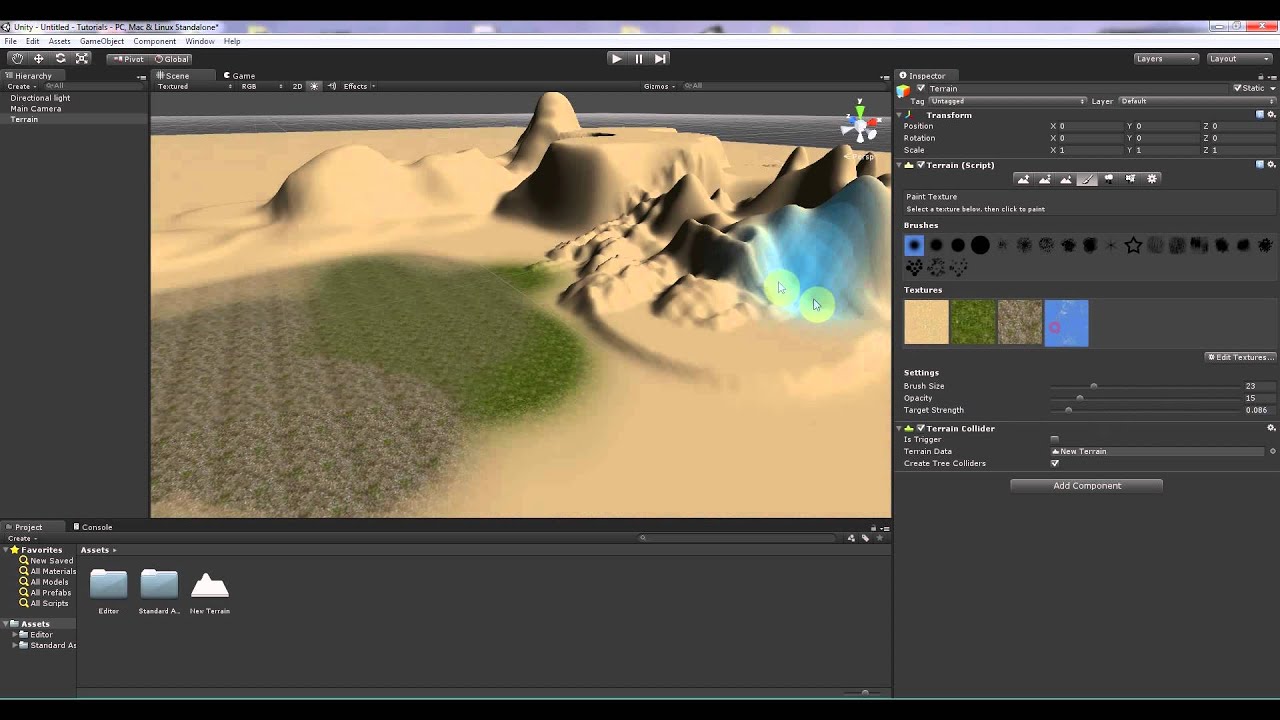Open the Terrain (Script) gear menu

point(1271,165)
